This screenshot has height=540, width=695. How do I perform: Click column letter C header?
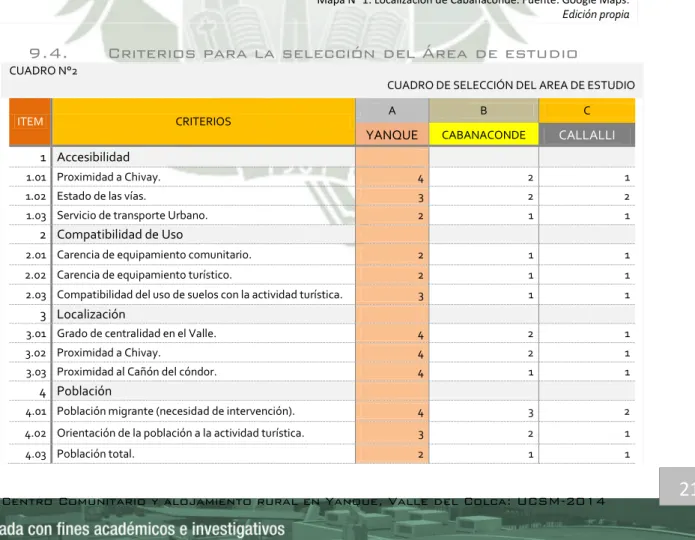[x=587, y=110]
